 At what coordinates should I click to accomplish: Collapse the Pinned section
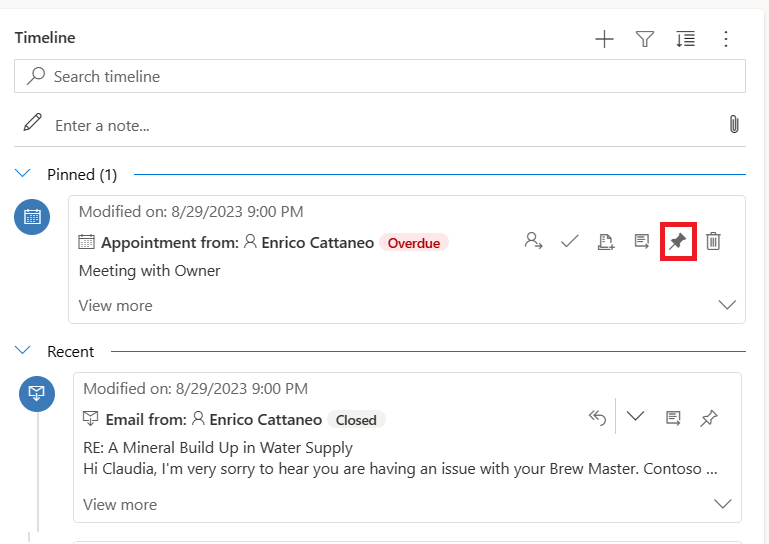coord(23,174)
